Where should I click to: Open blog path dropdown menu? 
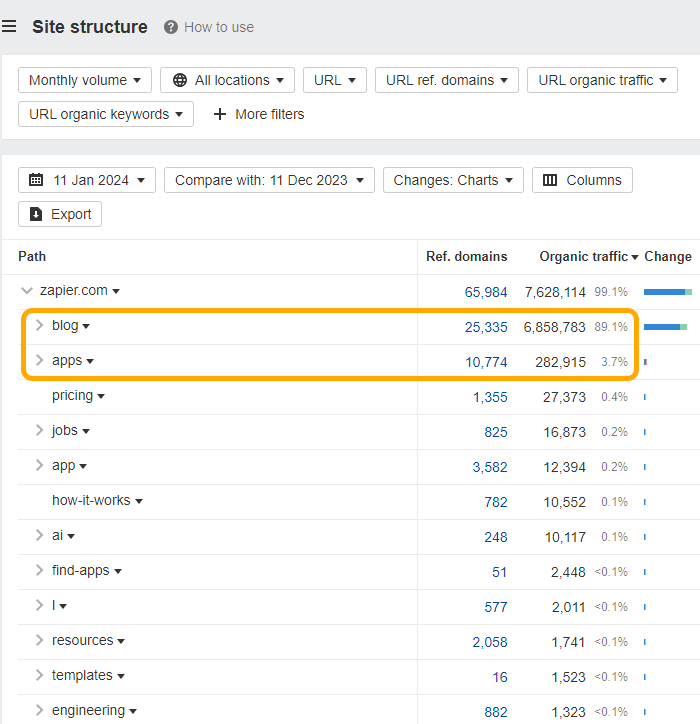pos(86,326)
